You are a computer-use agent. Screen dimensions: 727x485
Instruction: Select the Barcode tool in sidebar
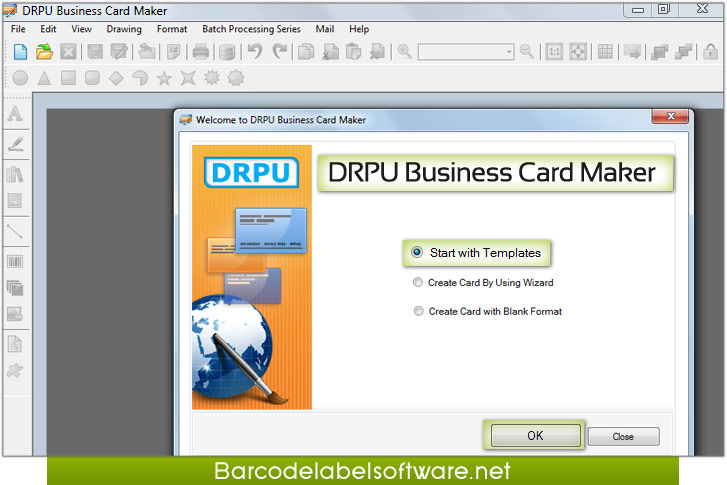15,262
